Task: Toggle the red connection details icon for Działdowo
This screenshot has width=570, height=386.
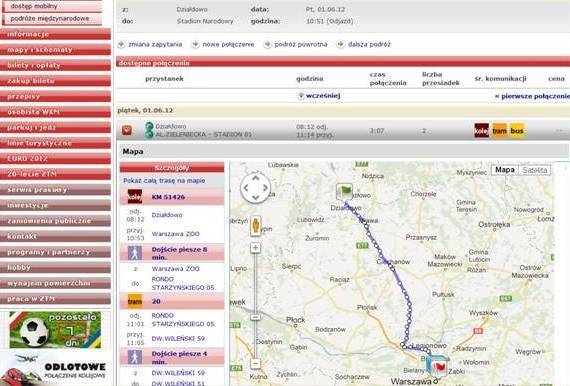Action: [x=127, y=130]
